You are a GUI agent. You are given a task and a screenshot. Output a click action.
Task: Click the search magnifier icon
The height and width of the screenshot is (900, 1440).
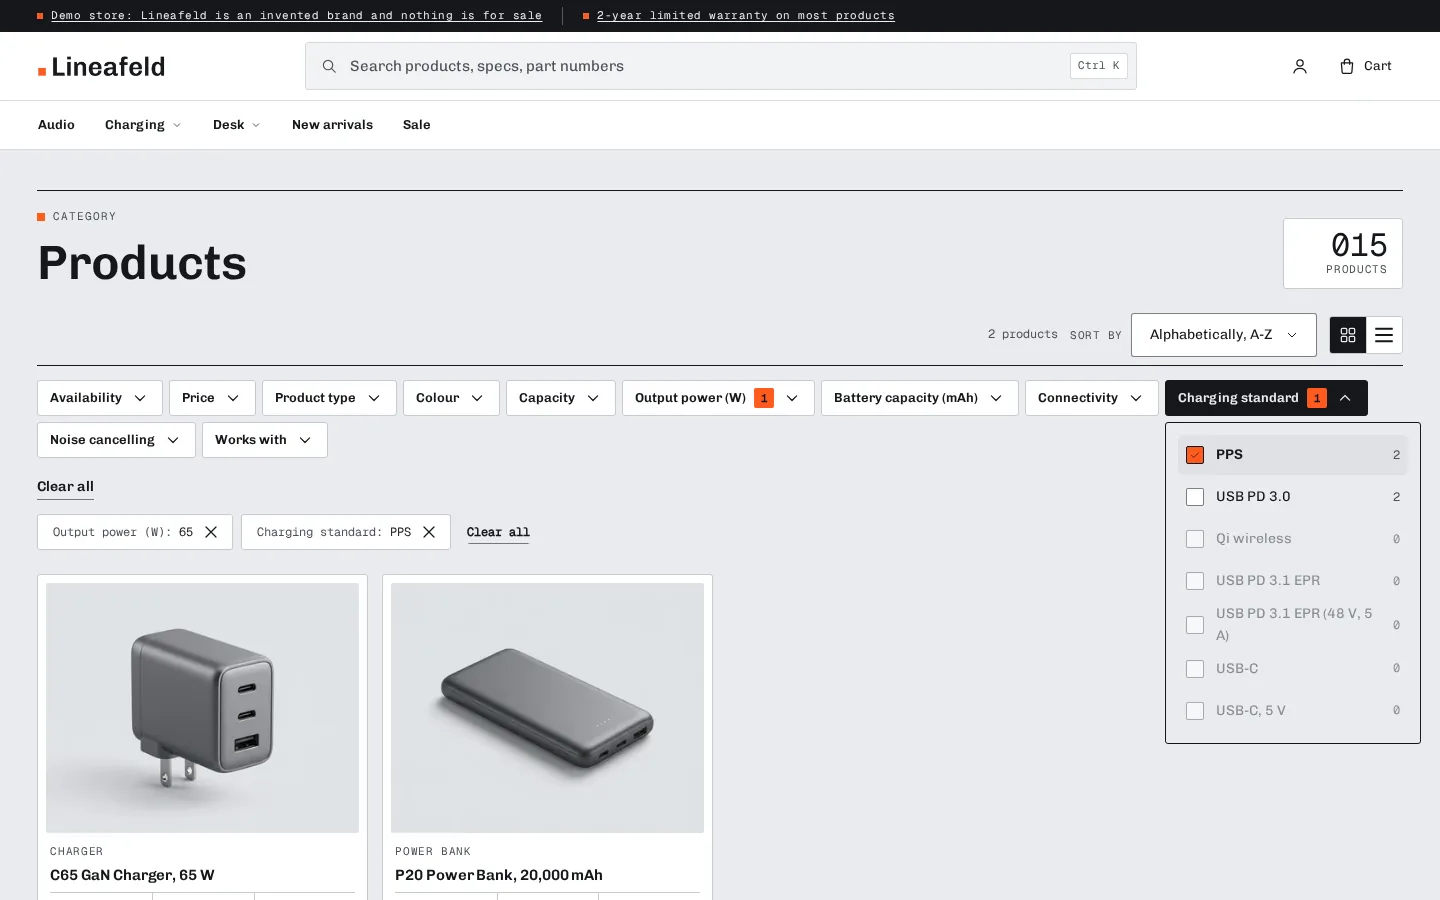click(329, 66)
